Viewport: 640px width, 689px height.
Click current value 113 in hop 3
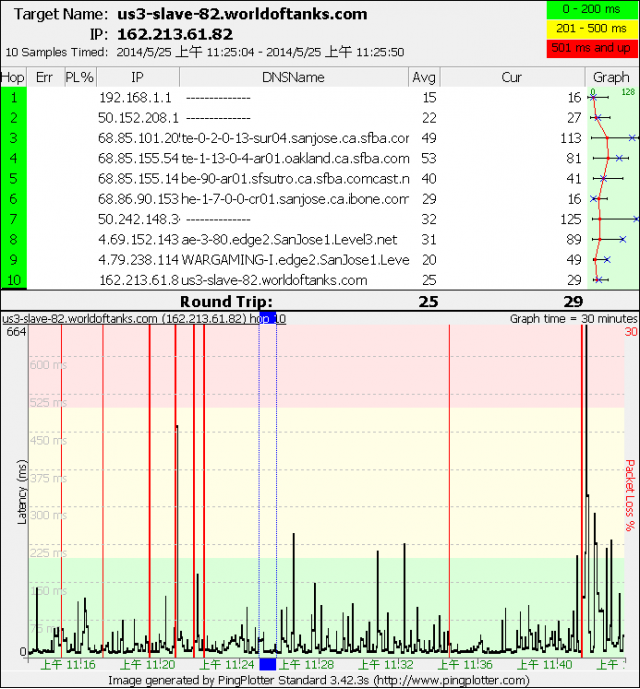(x=571, y=138)
